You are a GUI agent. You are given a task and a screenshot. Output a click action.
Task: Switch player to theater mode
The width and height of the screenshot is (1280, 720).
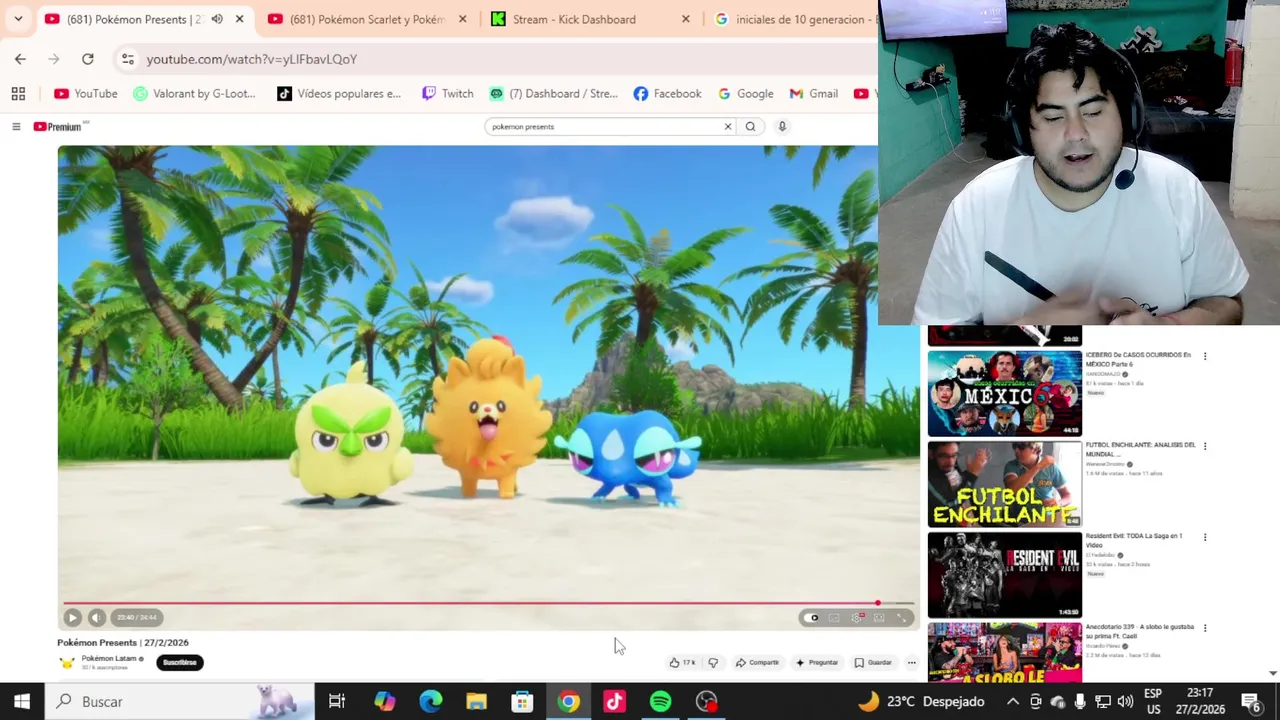tap(879, 618)
